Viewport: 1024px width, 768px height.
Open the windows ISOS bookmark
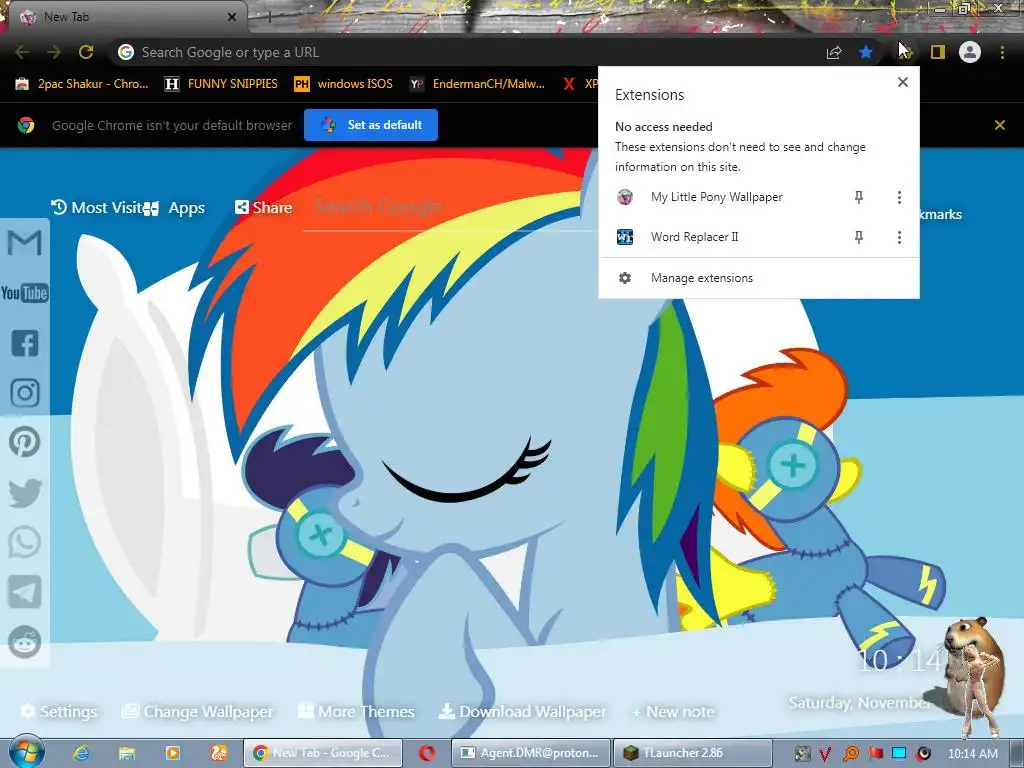click(344, 84)
